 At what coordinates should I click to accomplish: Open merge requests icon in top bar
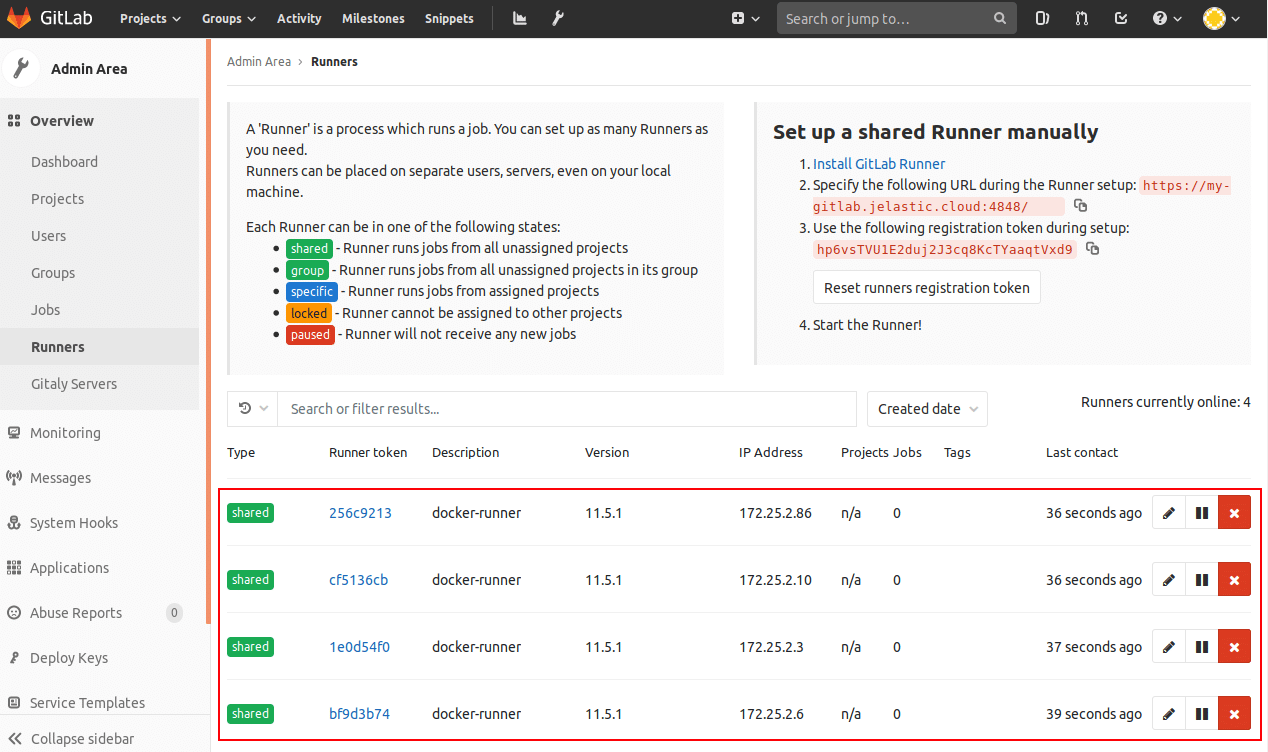tap(1081, 18)
